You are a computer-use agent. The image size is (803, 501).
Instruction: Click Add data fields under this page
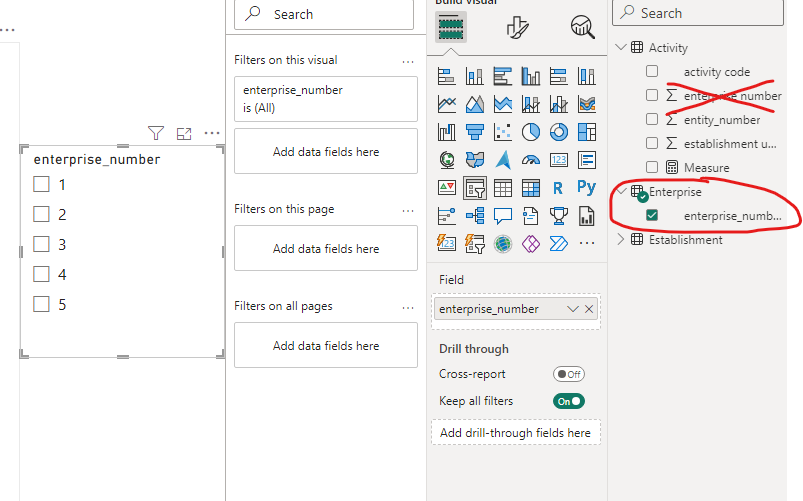click(x=326, y=248)
